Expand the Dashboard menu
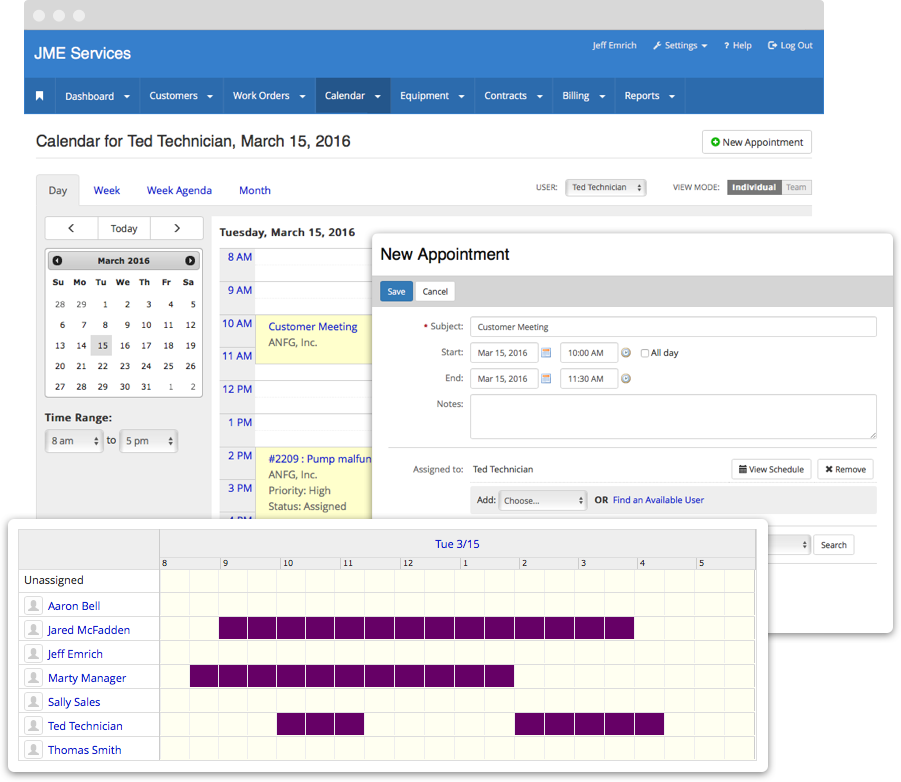Viewport: 901px width, 782px height. click(x=97, y=96)
